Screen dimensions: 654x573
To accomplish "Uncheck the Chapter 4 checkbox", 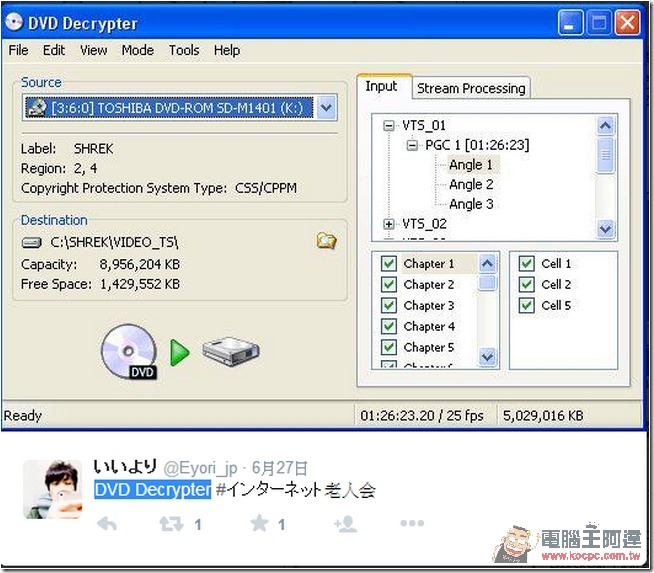I will click(x=389, y=326).
